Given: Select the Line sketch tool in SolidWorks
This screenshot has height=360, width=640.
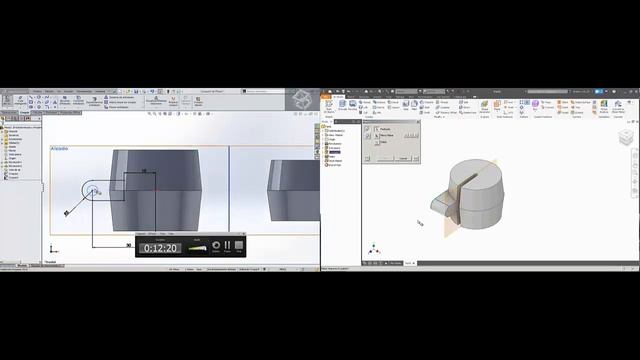Looking at the screenshot, I should [31, 98].
